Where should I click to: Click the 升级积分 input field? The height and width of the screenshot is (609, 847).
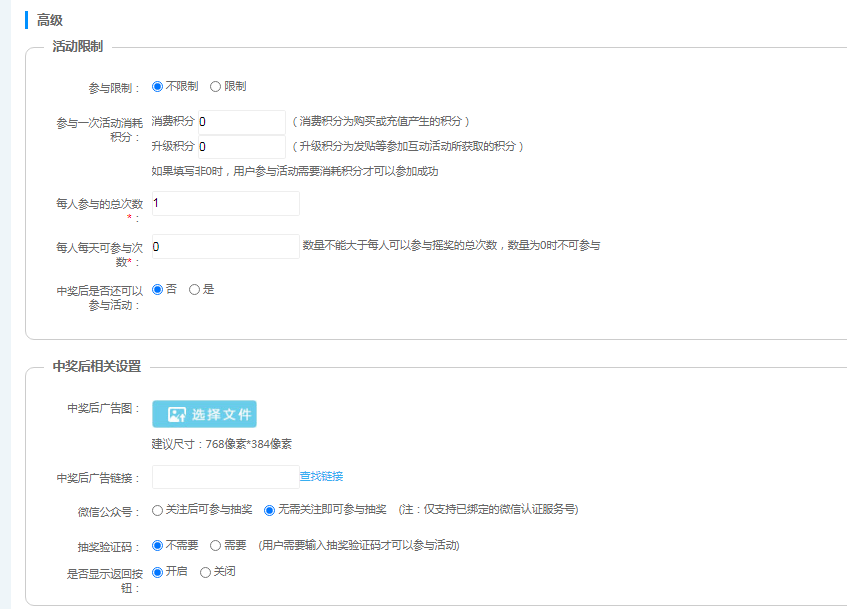(242, 147)
